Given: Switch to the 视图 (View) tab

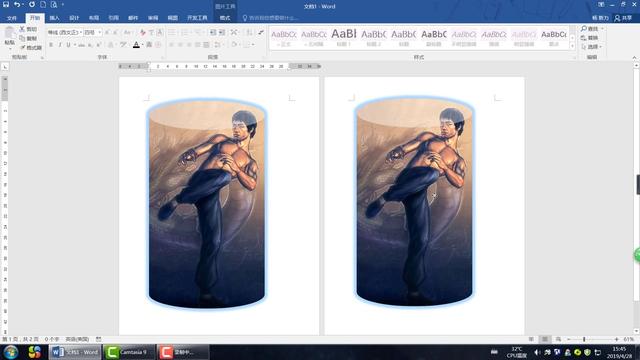Looking at the screenshot, I should click(x=173, y=18).
